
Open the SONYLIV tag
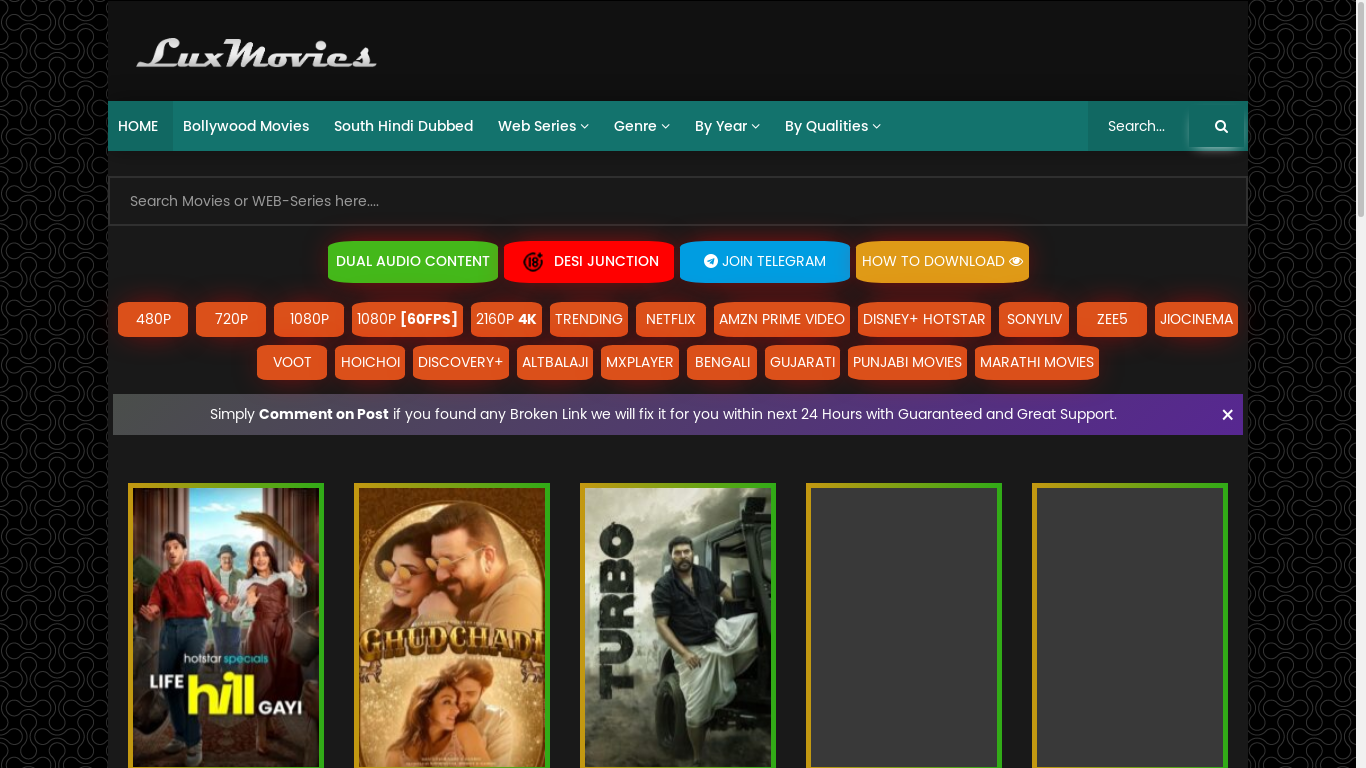click(1034, 319)
